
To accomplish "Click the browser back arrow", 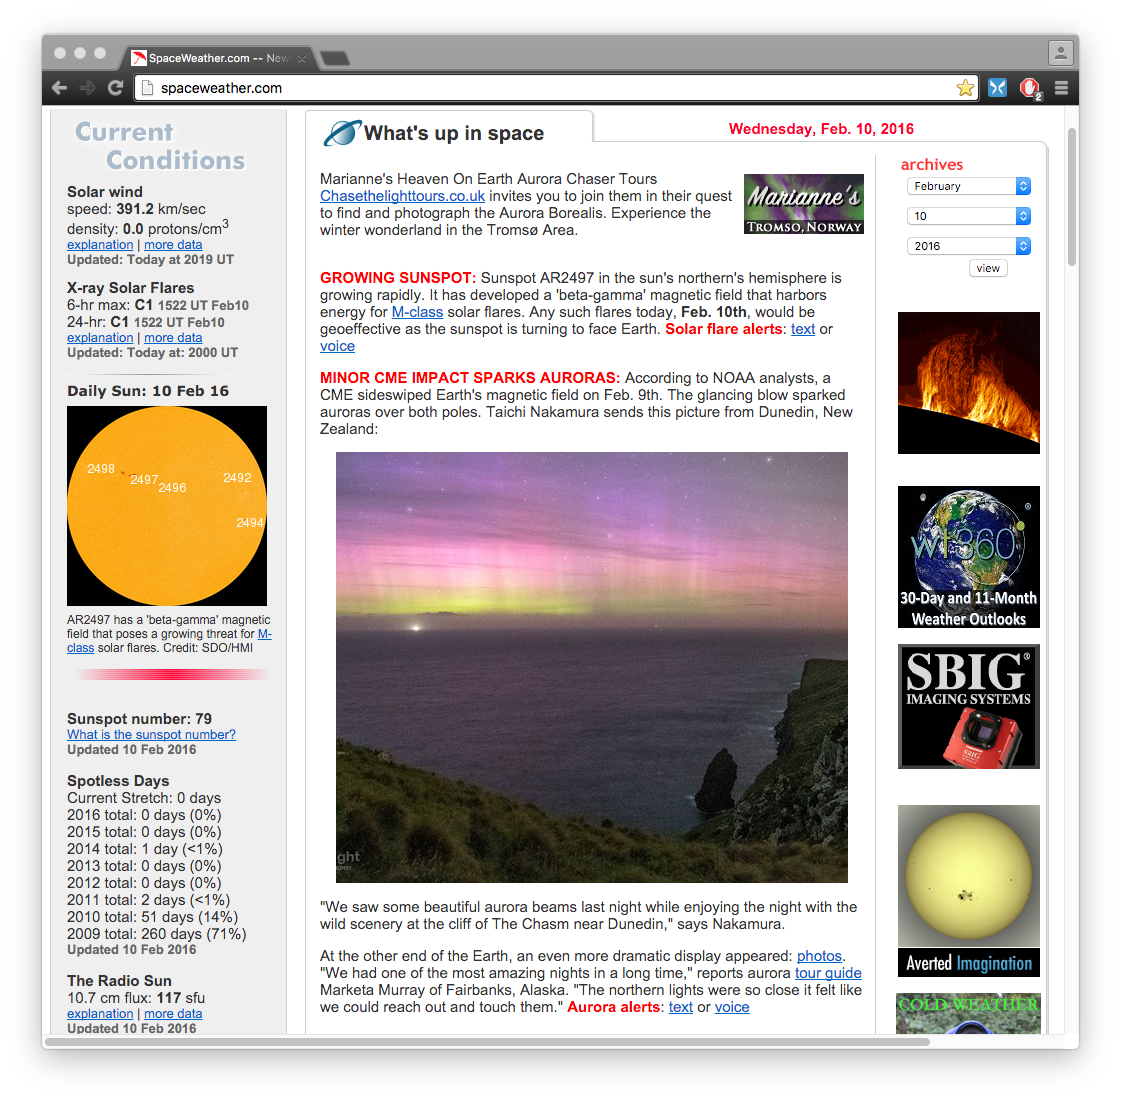I will click(x=59, y=88).
